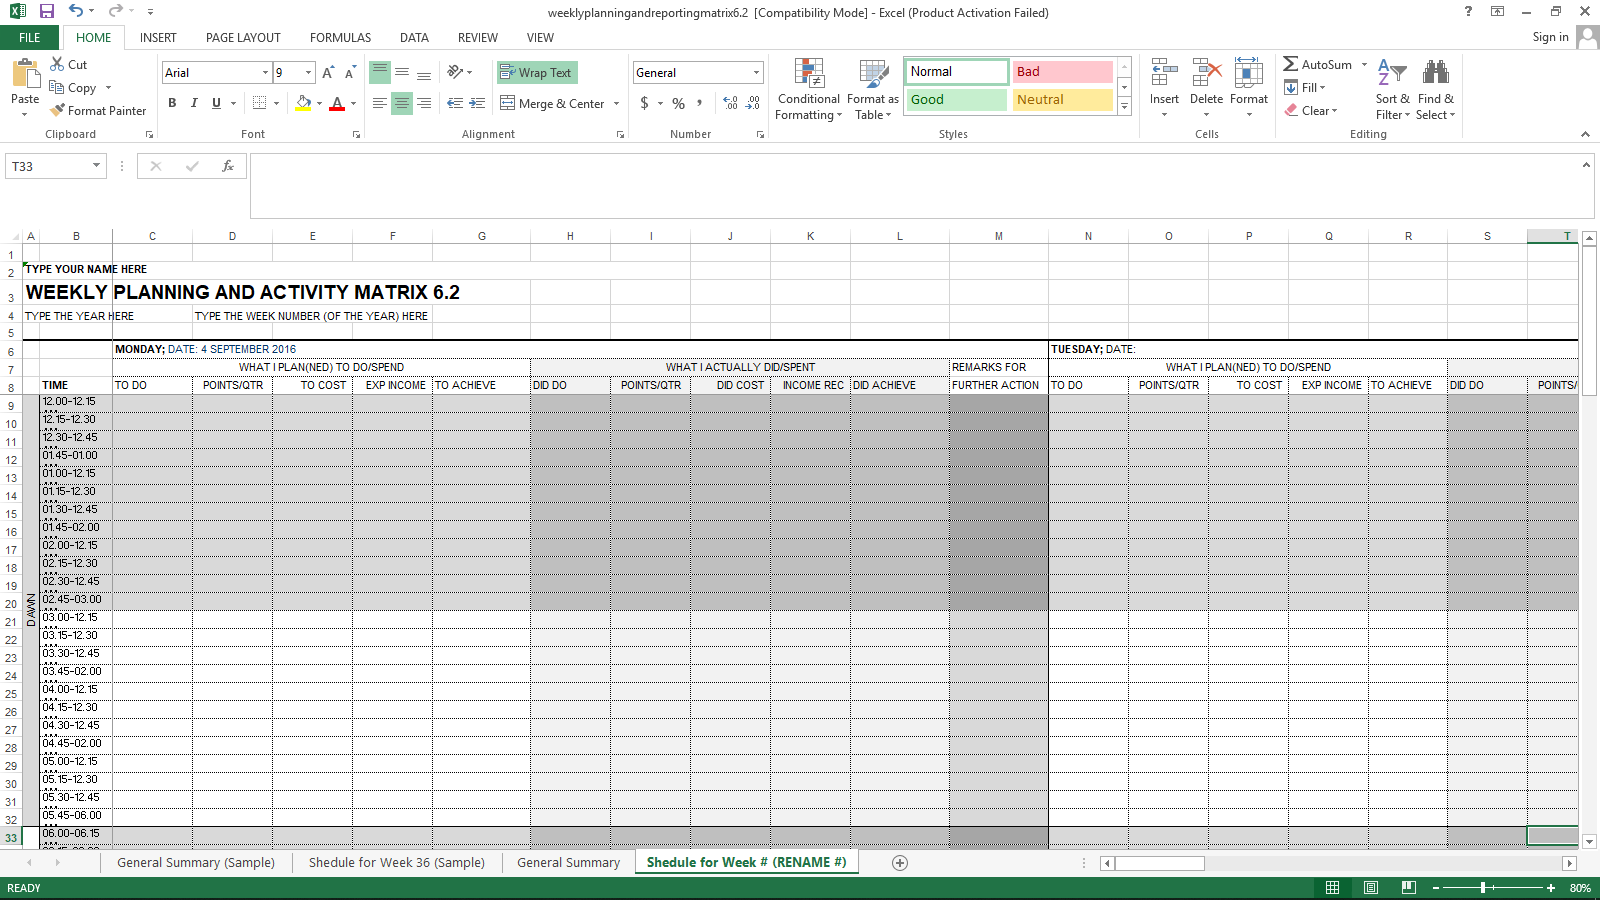Open the General Summary sheet tab
1600x900 pixels.
pos(567,862)
